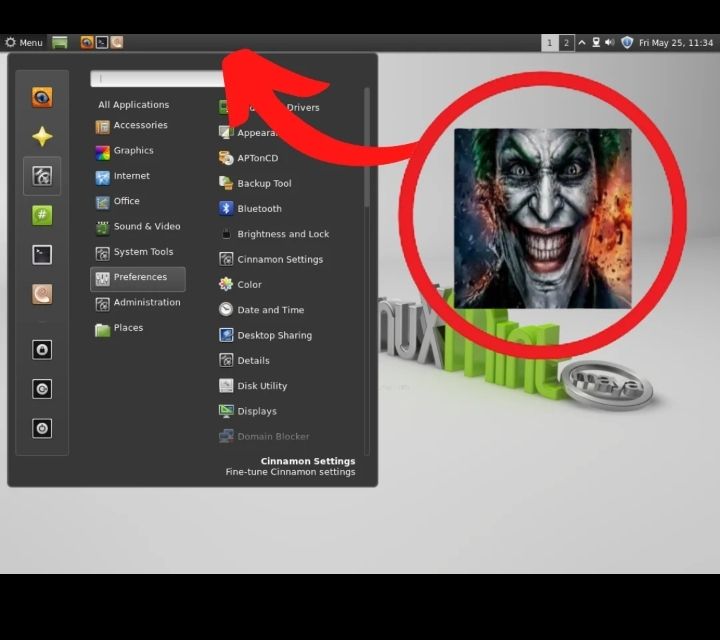Open the calendar from the clock

click(676, 43)
